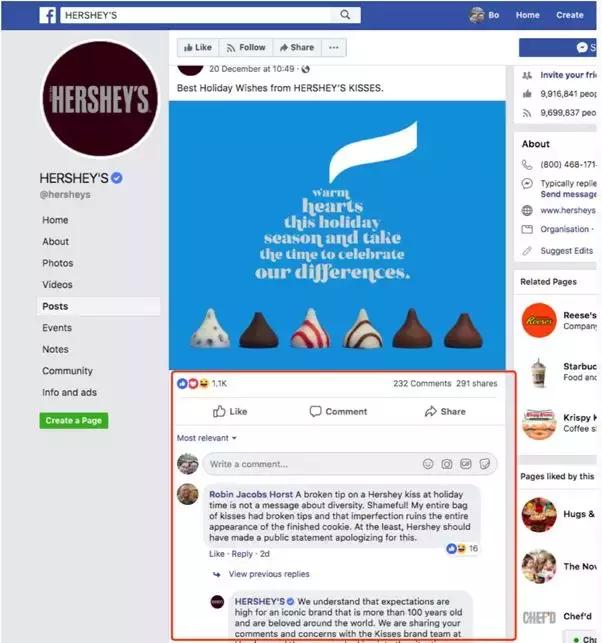Toggle Follow on the Hershey's page

[246, 48]
